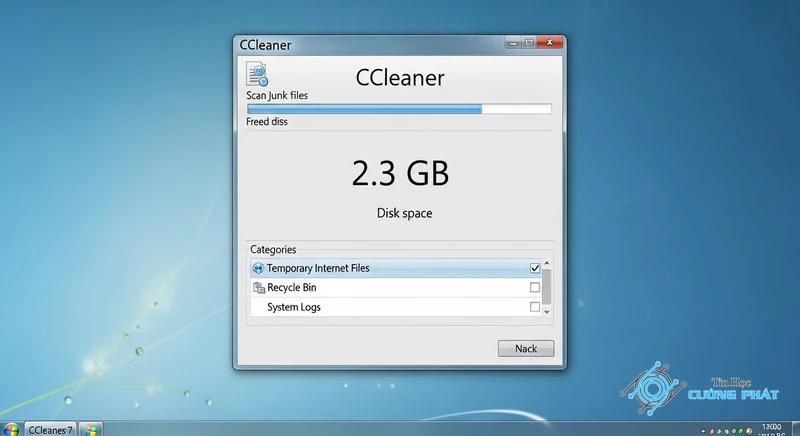Open the CCleaner taskbar button

[x=50, y=430]
